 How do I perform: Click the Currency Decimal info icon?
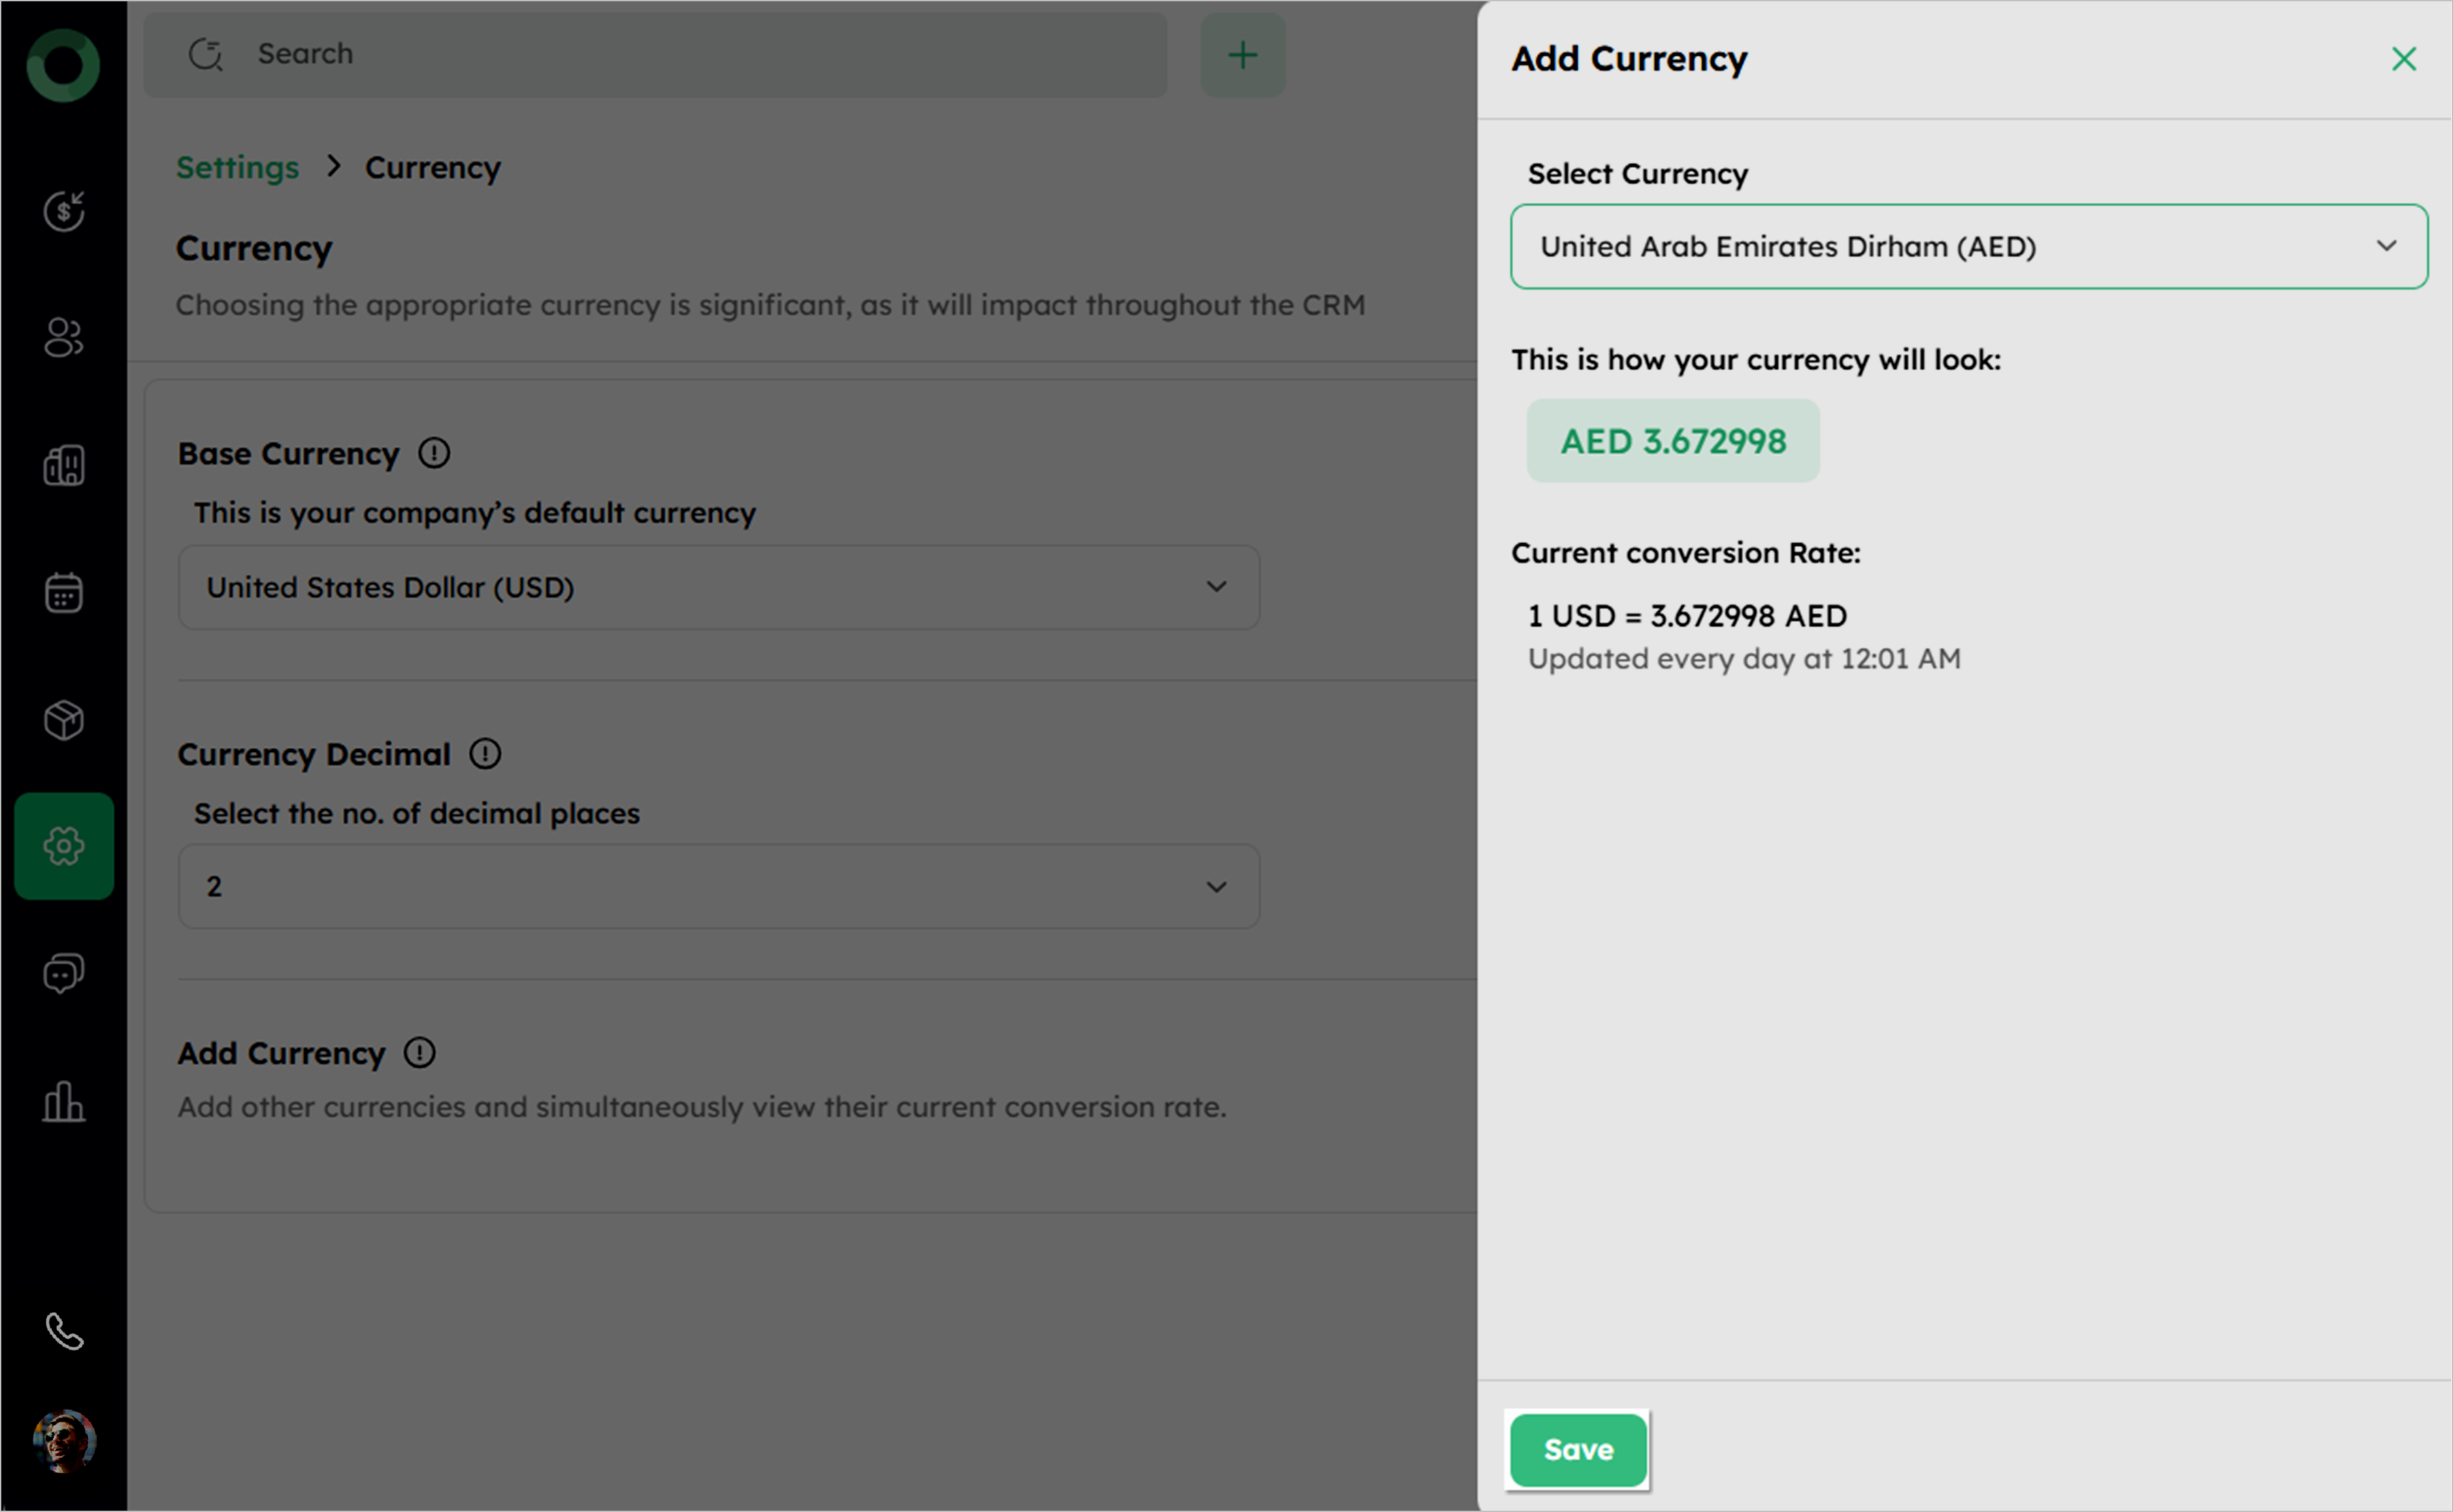click(485, 754)
